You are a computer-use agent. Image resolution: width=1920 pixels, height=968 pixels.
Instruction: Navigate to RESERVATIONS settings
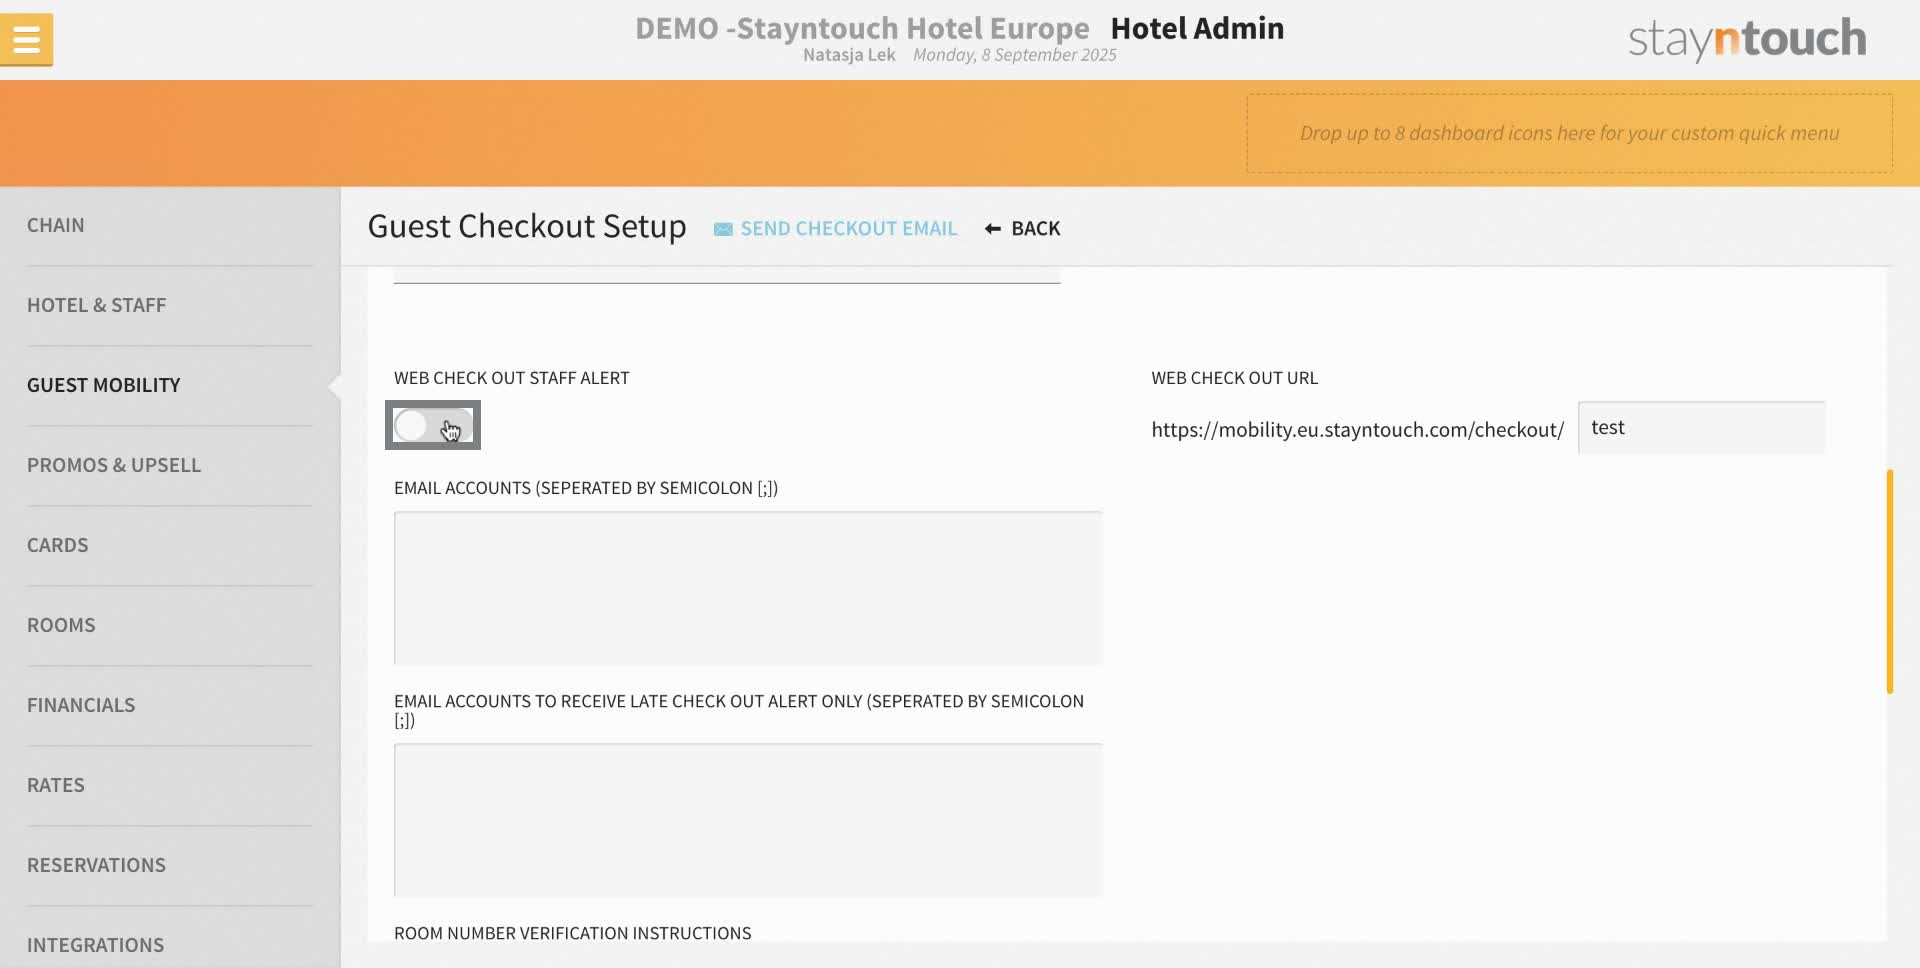[x=97, y=865]
